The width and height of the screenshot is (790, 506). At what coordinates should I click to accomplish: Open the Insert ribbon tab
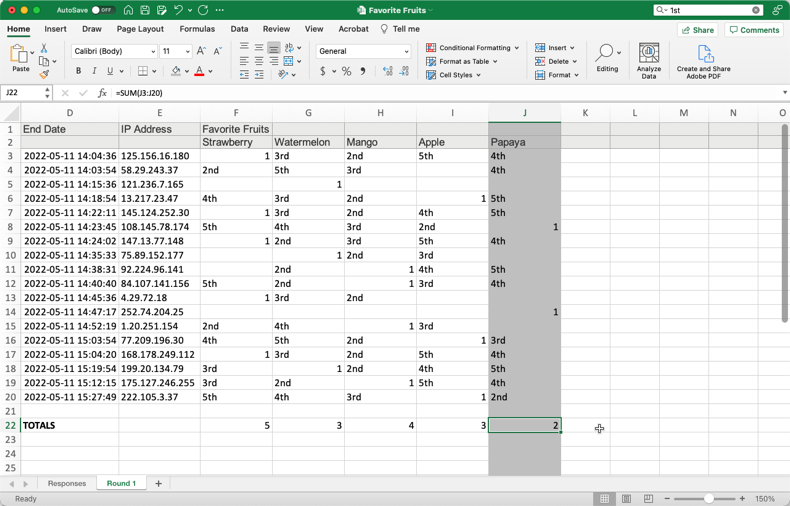tap(55, 29)
